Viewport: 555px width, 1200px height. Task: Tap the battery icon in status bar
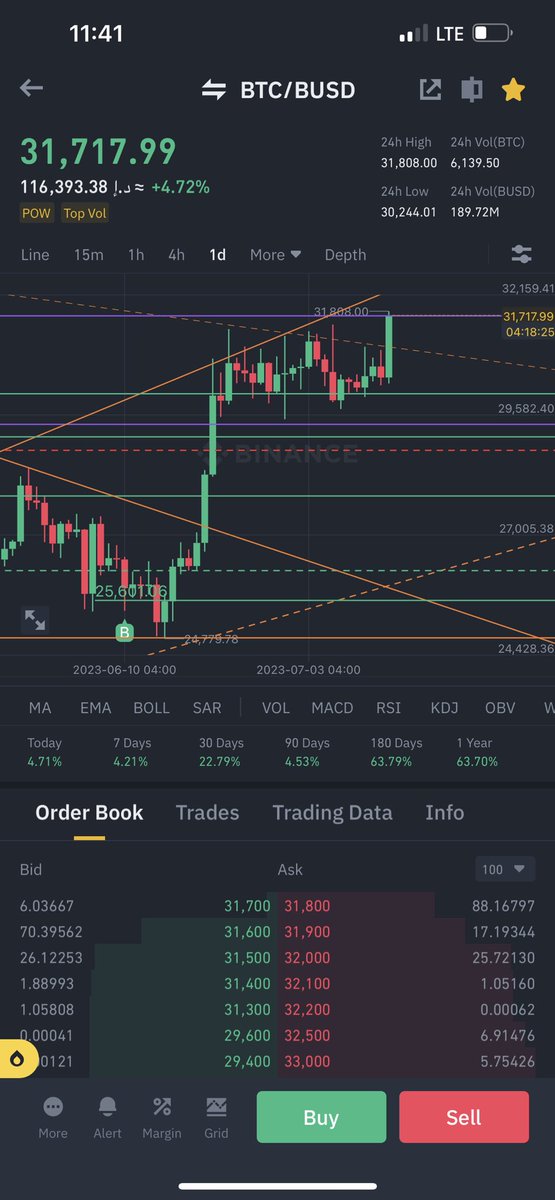(x=492, y=34)
